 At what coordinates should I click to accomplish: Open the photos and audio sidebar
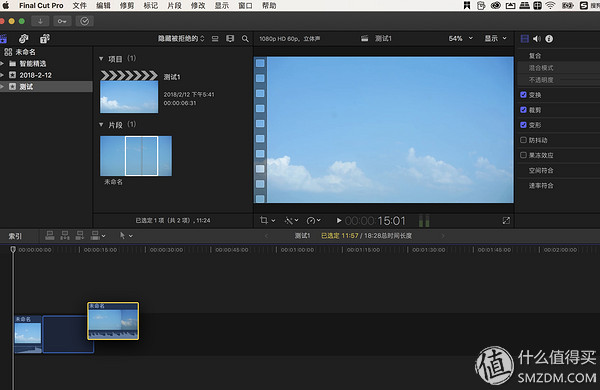pos(24,39)
